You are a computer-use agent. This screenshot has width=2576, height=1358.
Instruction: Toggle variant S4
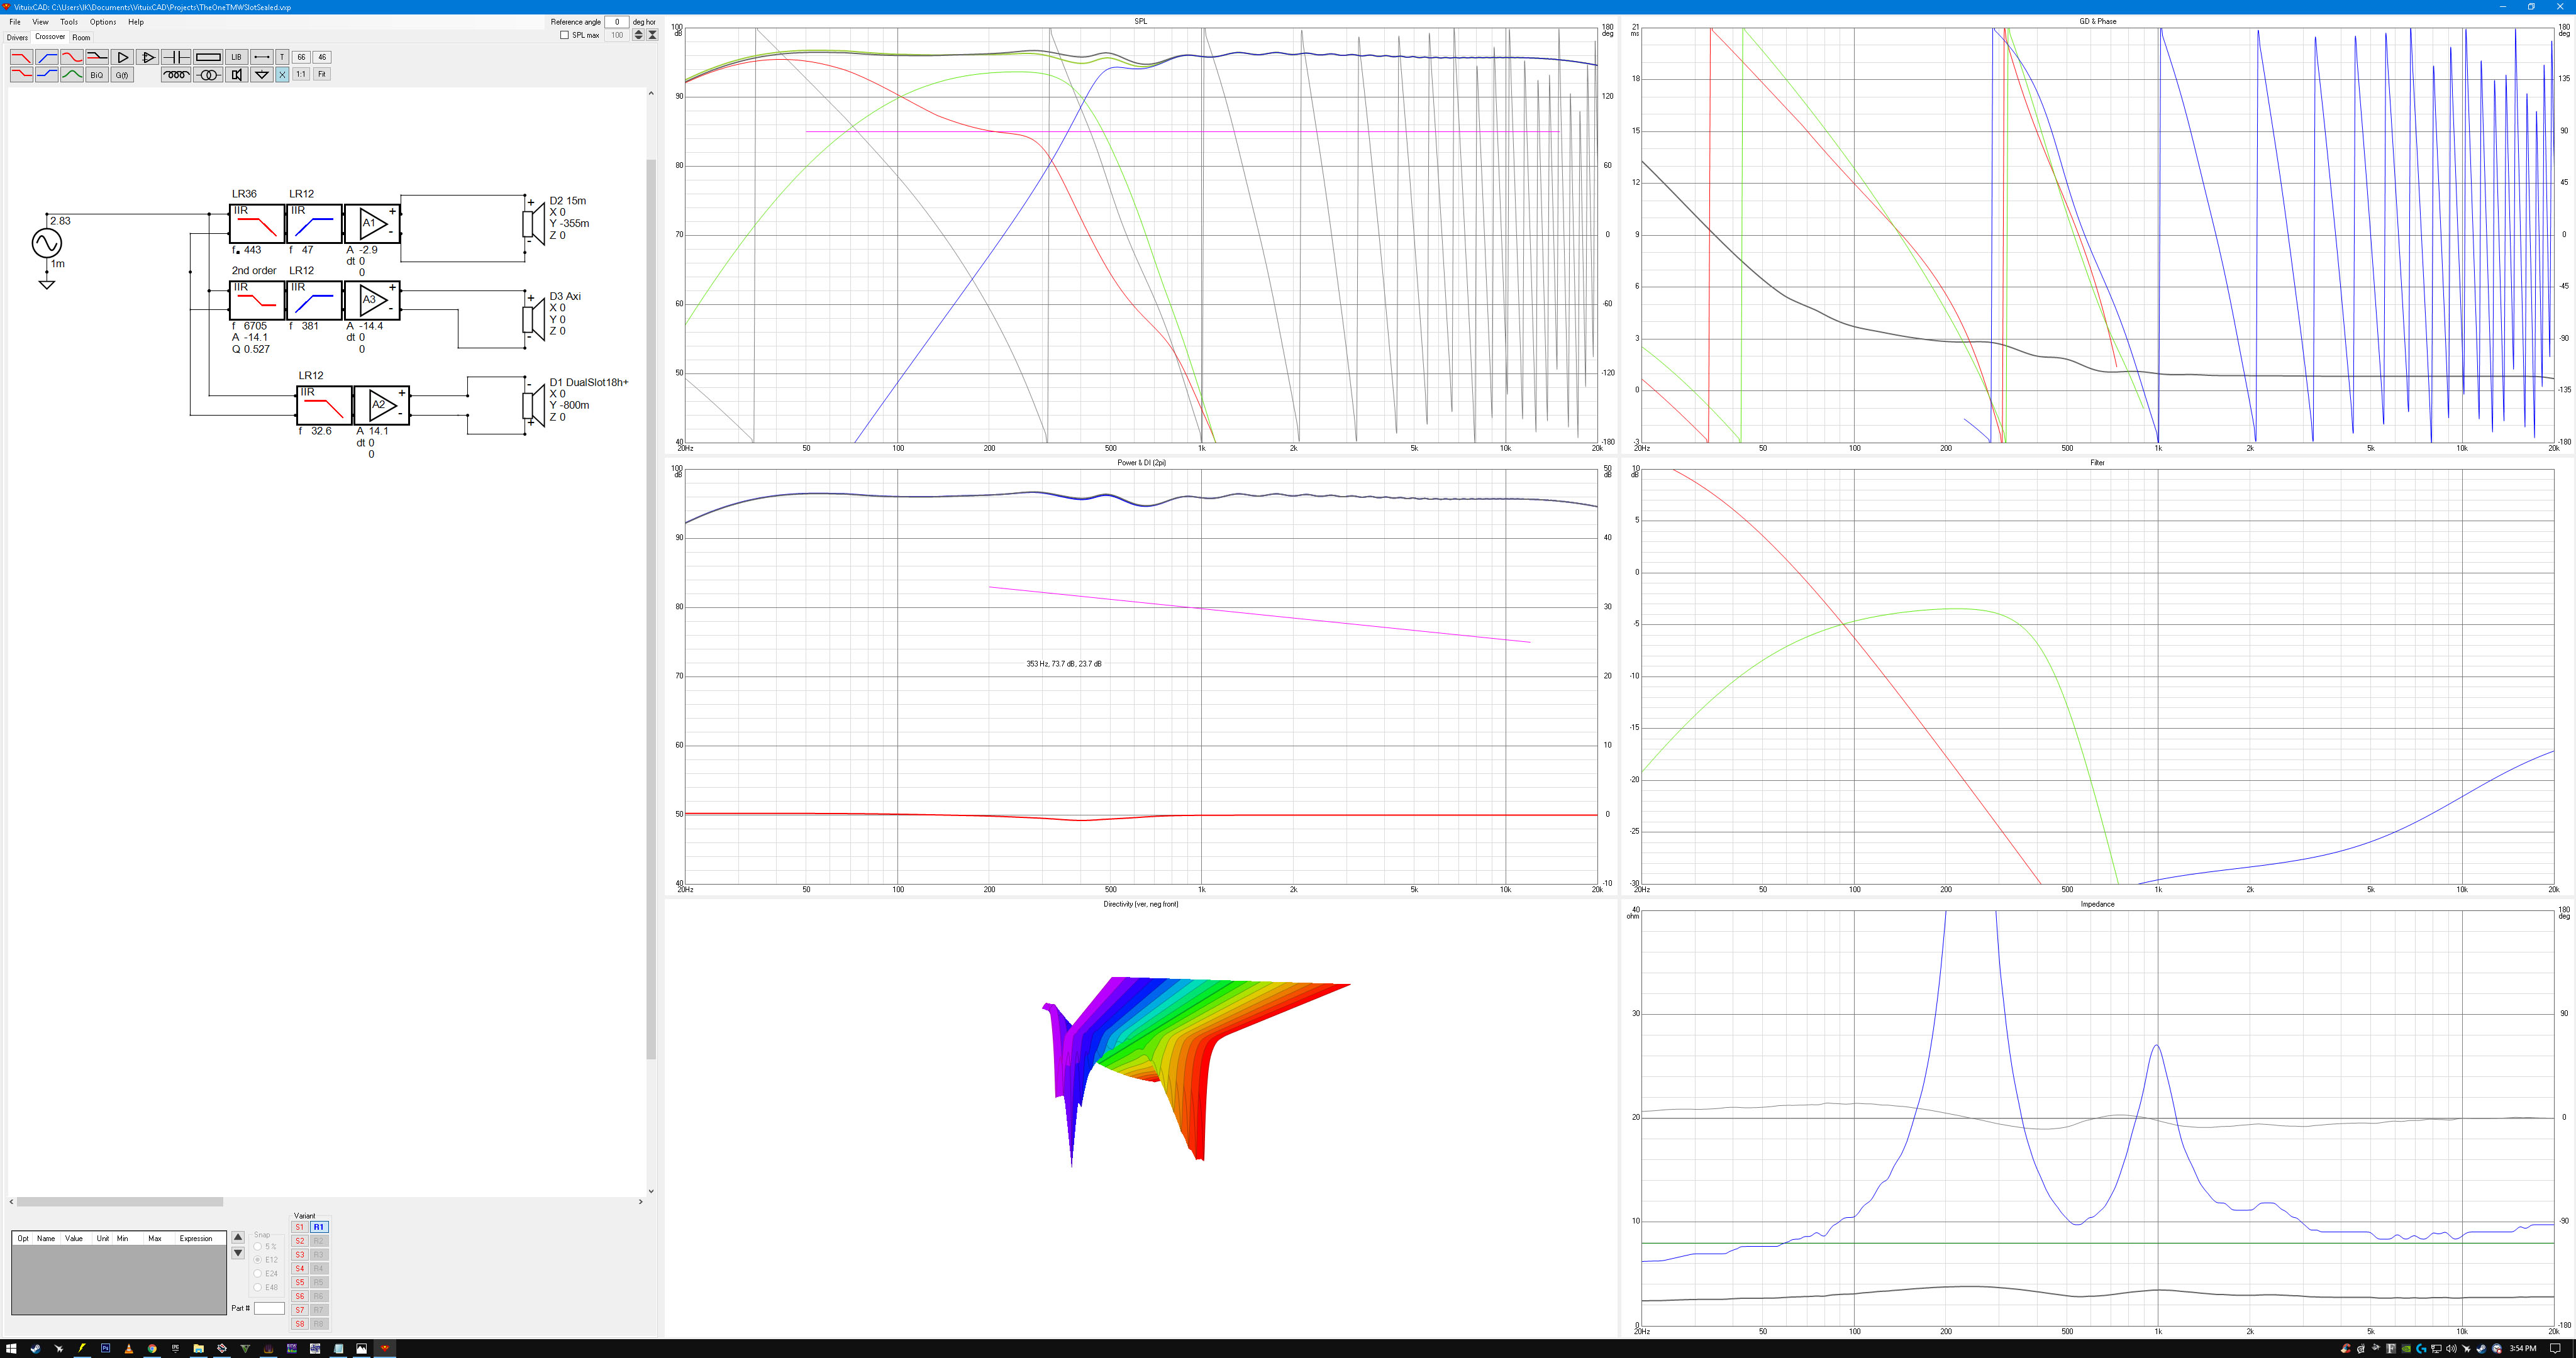pos(299,1269)
